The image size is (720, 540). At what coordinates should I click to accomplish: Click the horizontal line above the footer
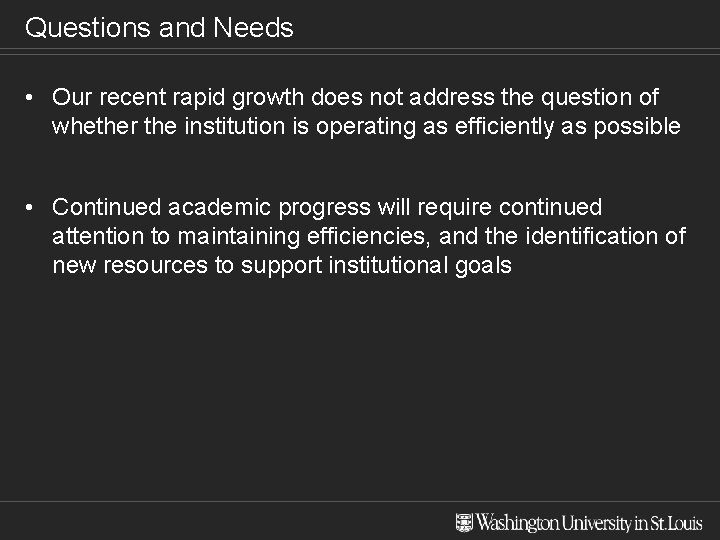point(360,501)
